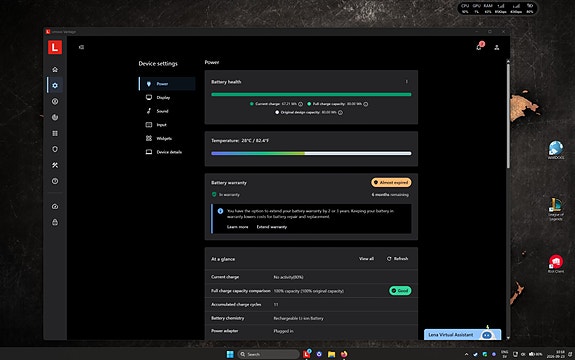
Task: Open the user account profile icon
Action: [497, 47]
